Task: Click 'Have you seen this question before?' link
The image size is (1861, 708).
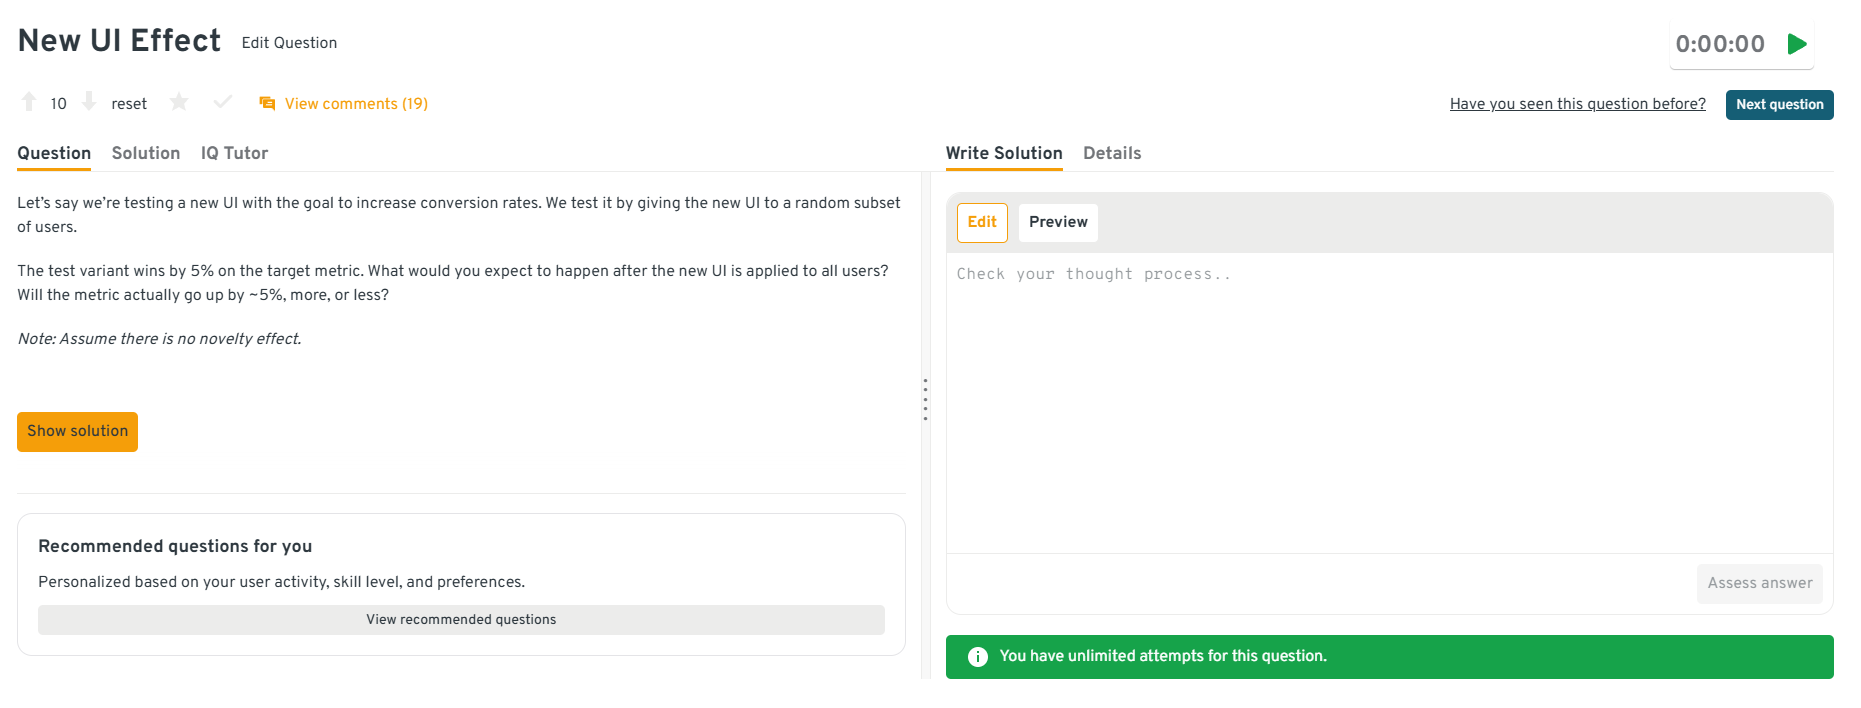Action: (1577, 104)
